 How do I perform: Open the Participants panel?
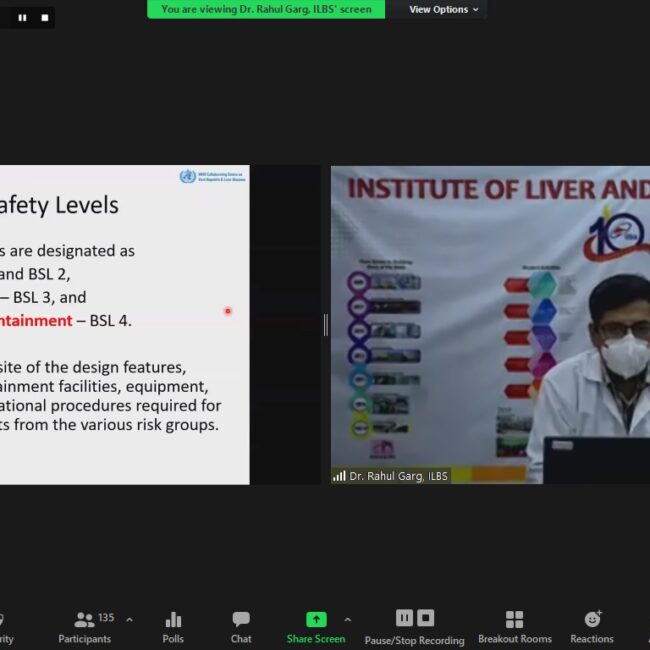point(84,626)
